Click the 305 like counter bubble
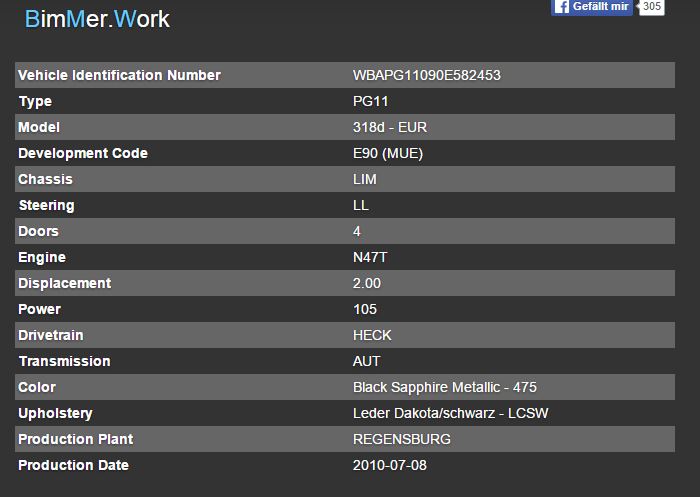This screenshot has height=497, width=700. coord(652,7)
